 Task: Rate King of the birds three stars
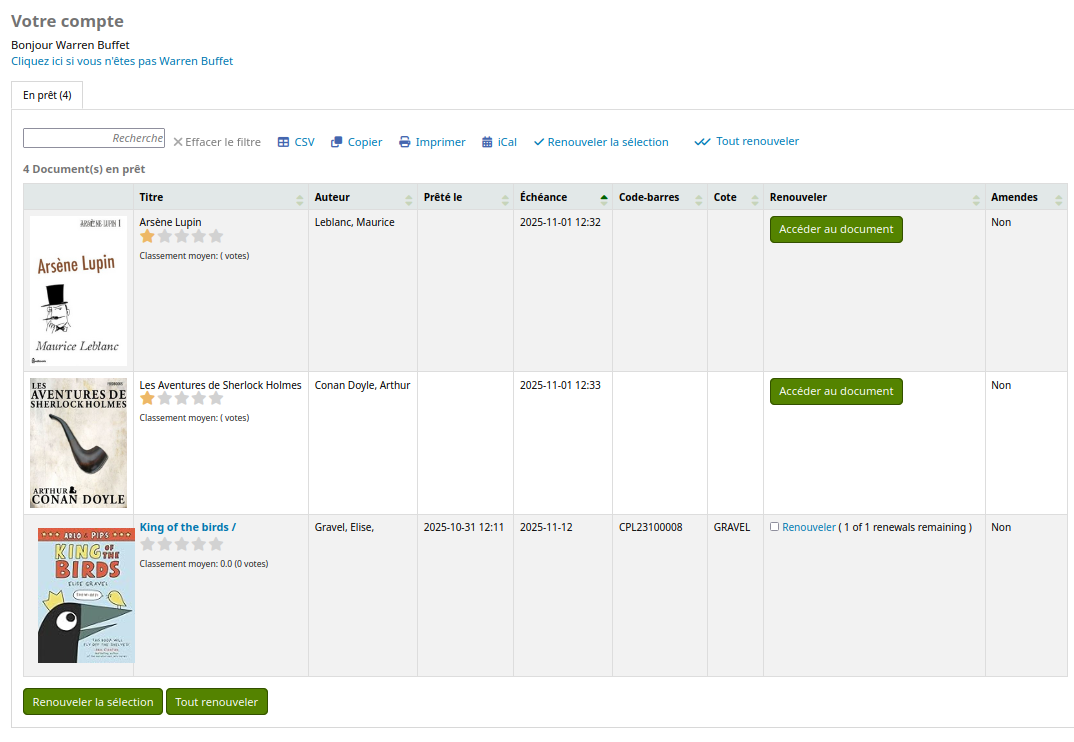pyautogui.click(x=182, y=545)
